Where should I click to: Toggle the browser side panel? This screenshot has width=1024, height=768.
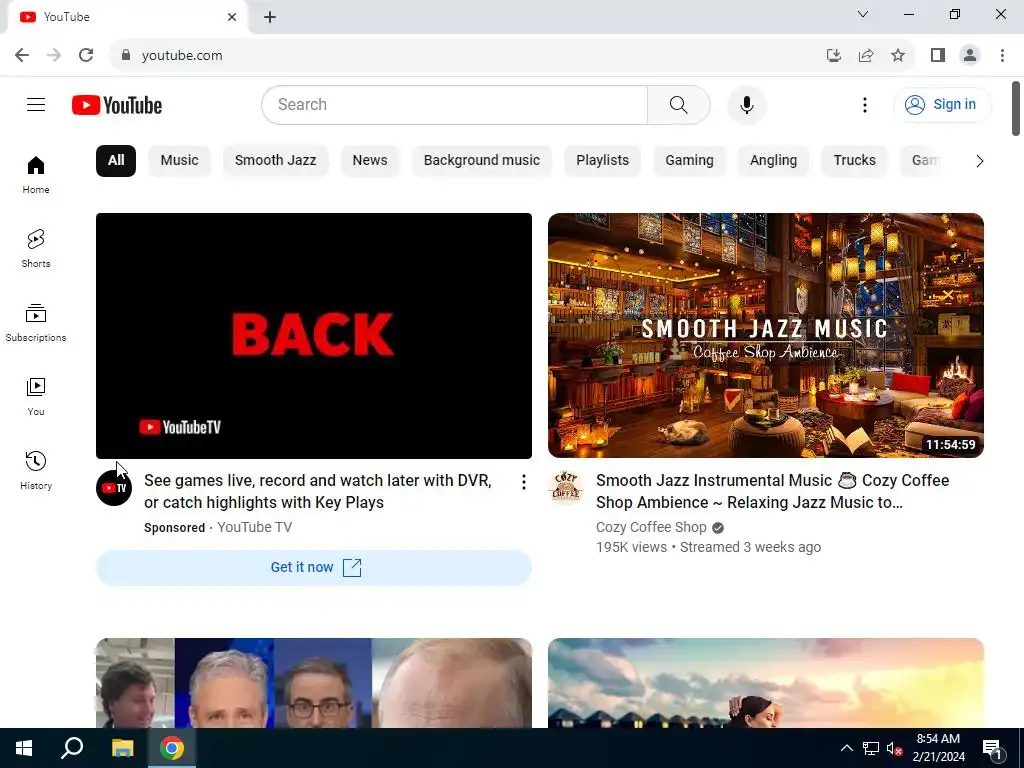(x=938, y=55)
